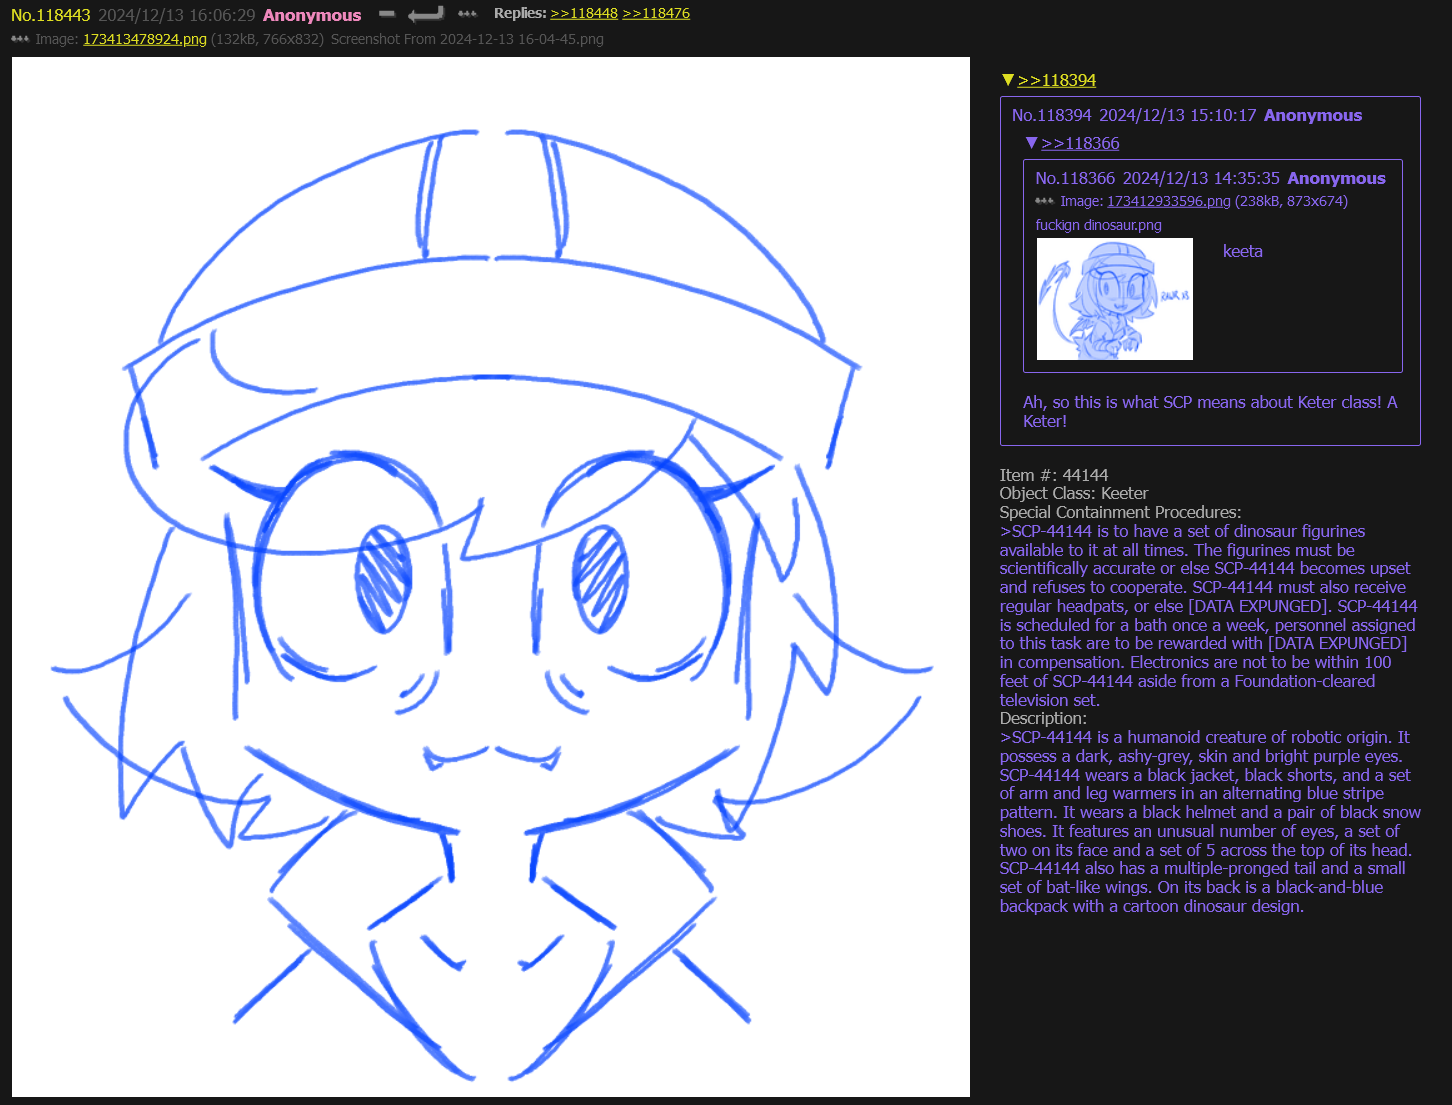Click the 'Special Containment Procedures:' line

(1120, 512)
